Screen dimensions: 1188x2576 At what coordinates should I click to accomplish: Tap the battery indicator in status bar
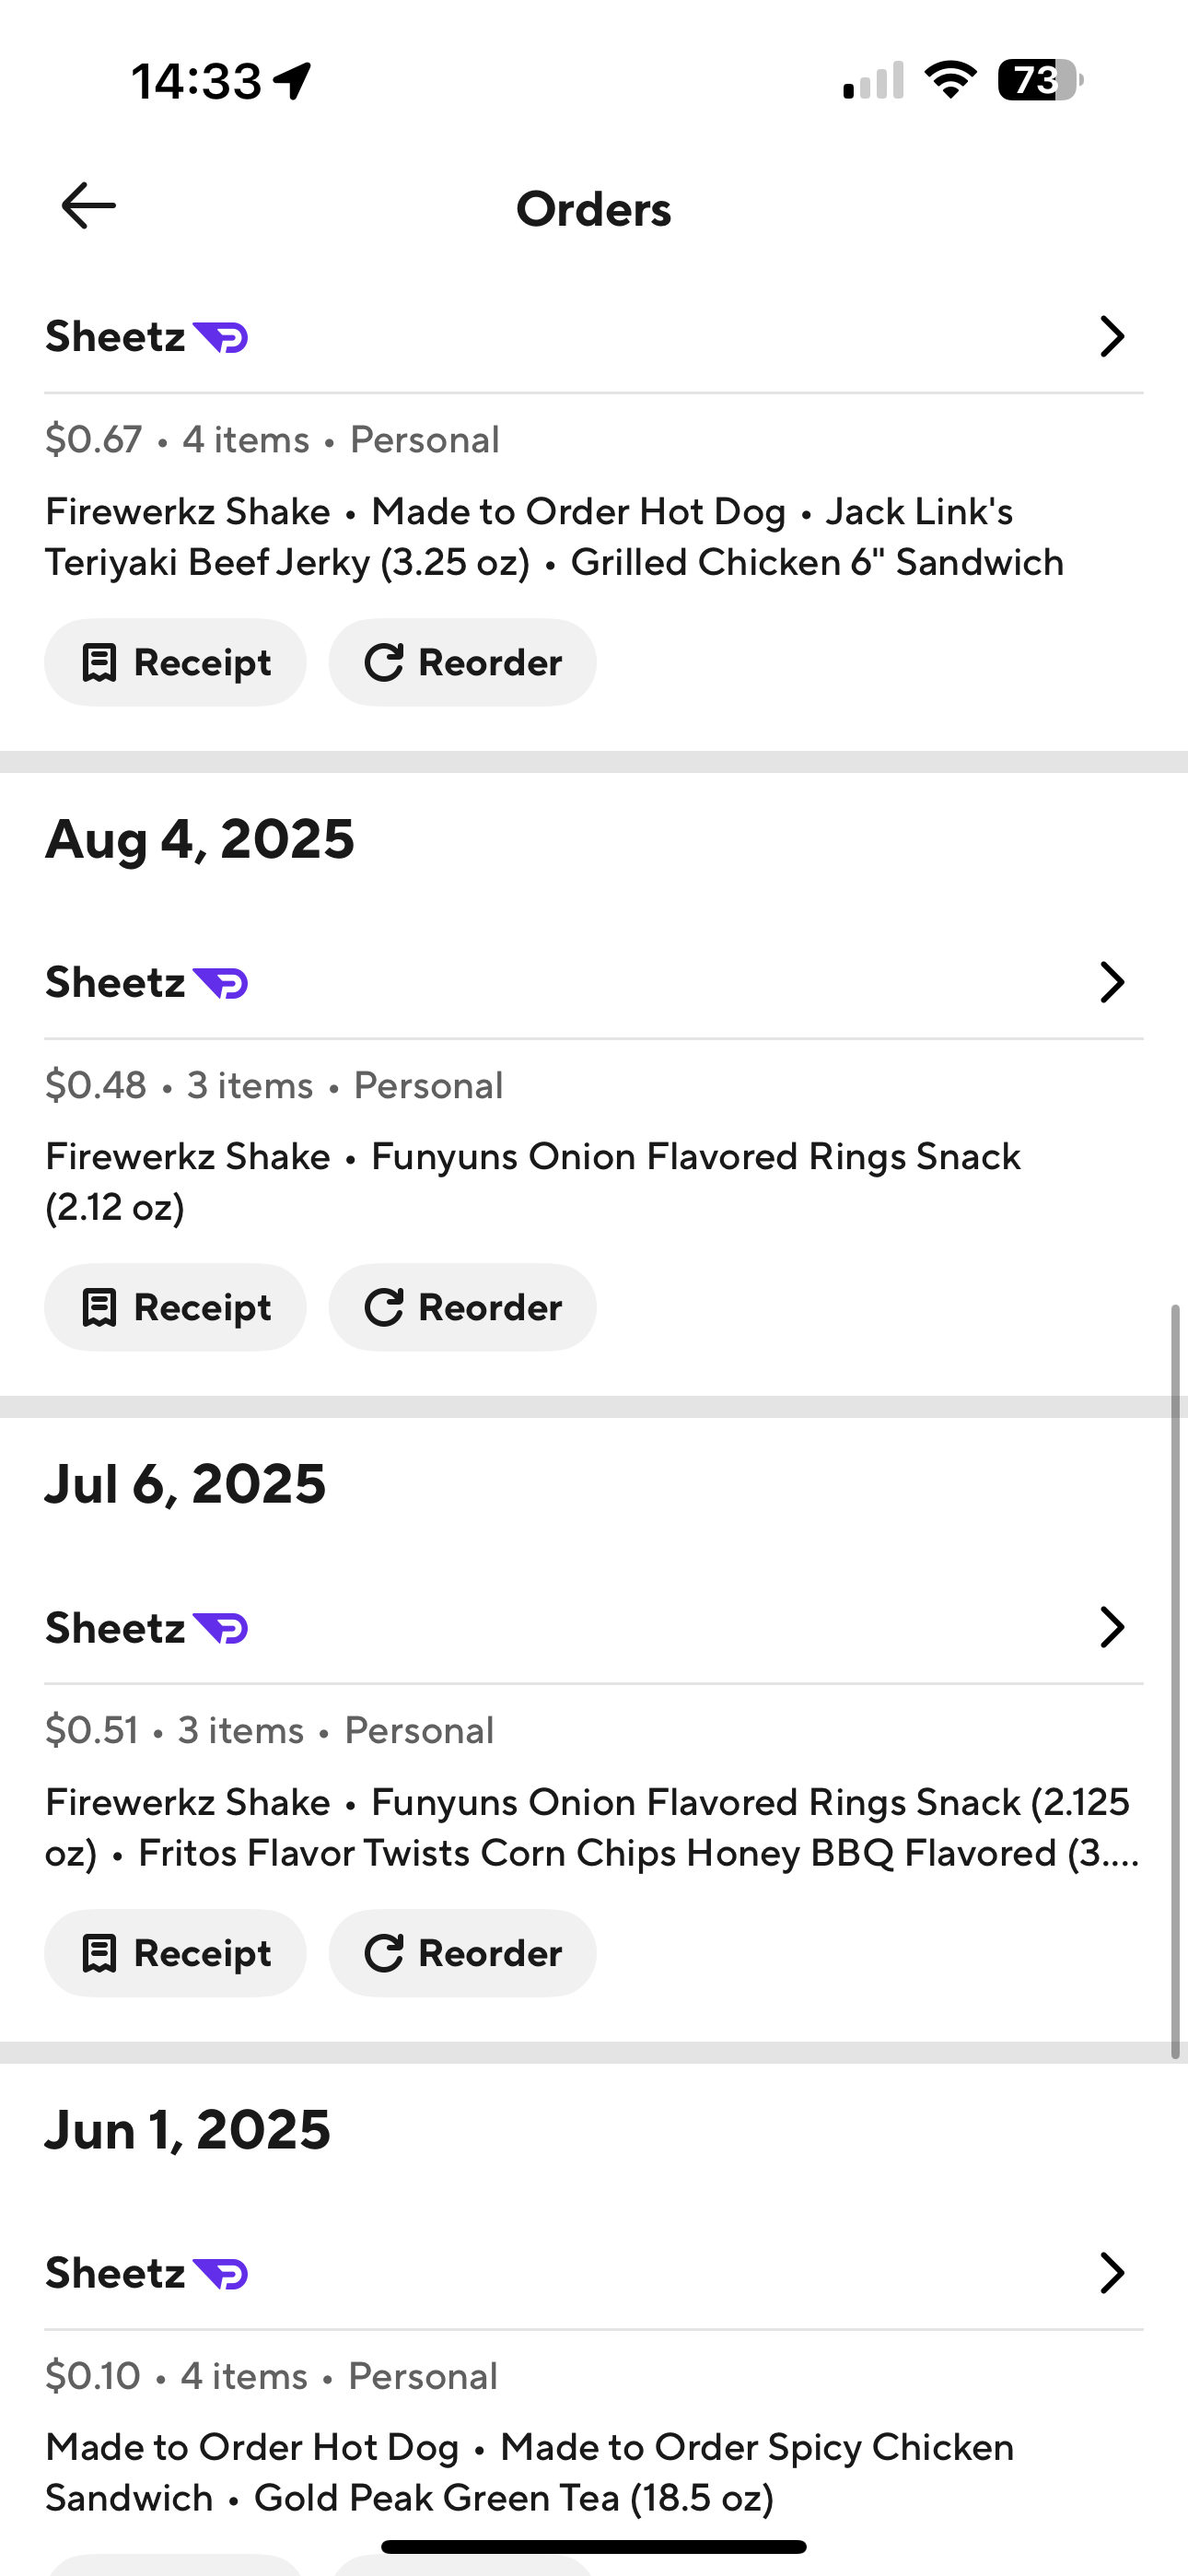point(1040,80)
